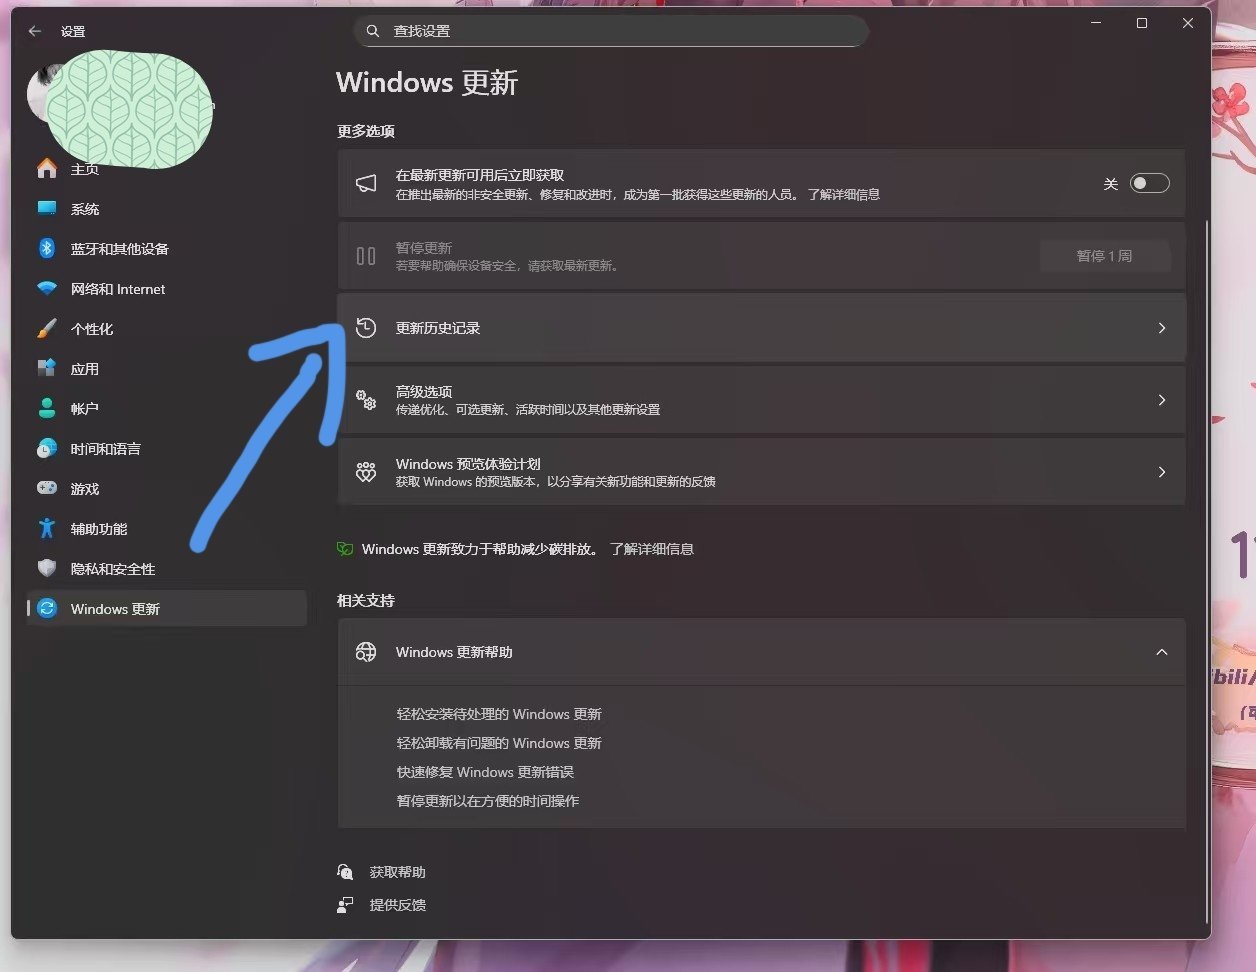Open 了解详细信息 link in the first option

pos(844,195)
